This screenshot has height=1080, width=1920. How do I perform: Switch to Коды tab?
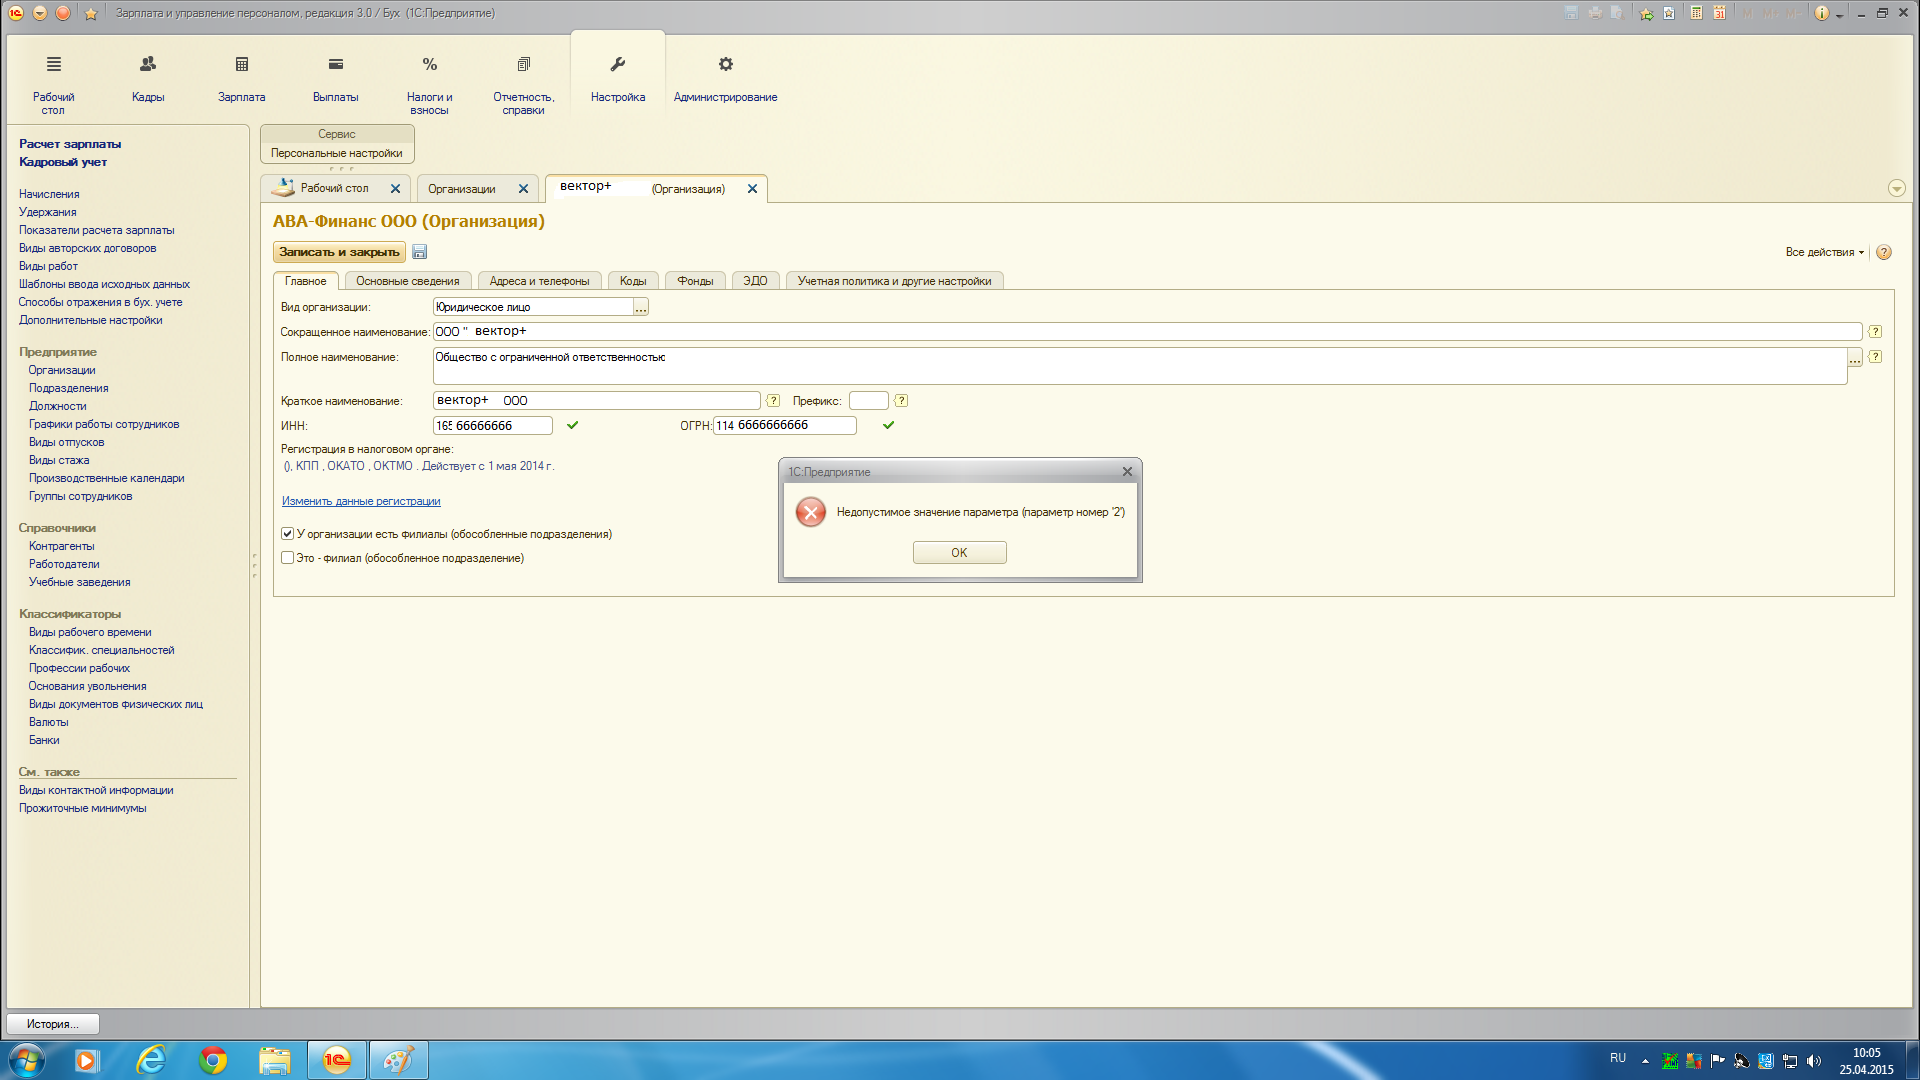[633, 281]
